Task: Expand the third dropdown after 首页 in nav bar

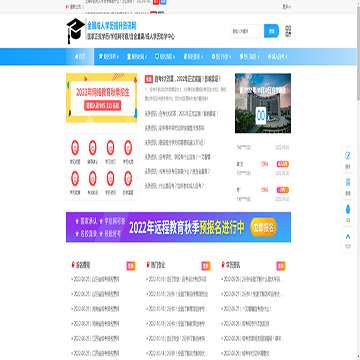Action: [x=165, y=57]
